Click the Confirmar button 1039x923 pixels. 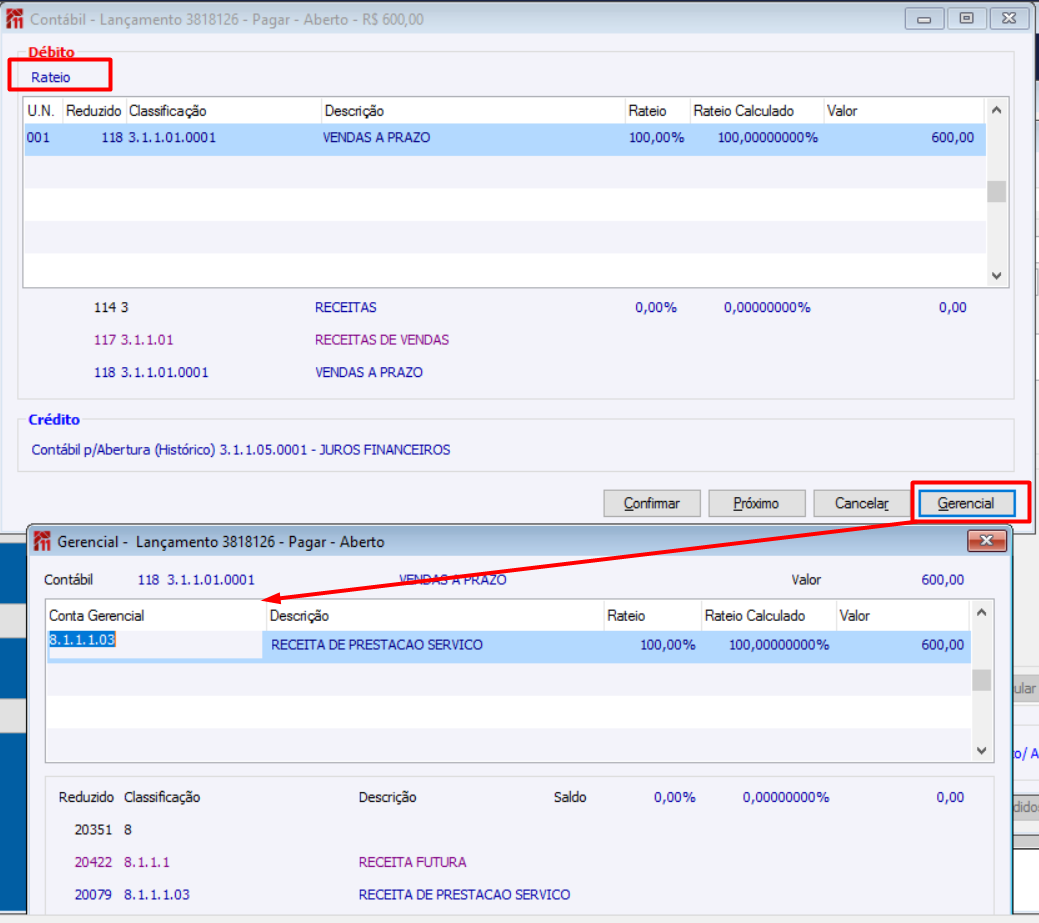(651, 504)
